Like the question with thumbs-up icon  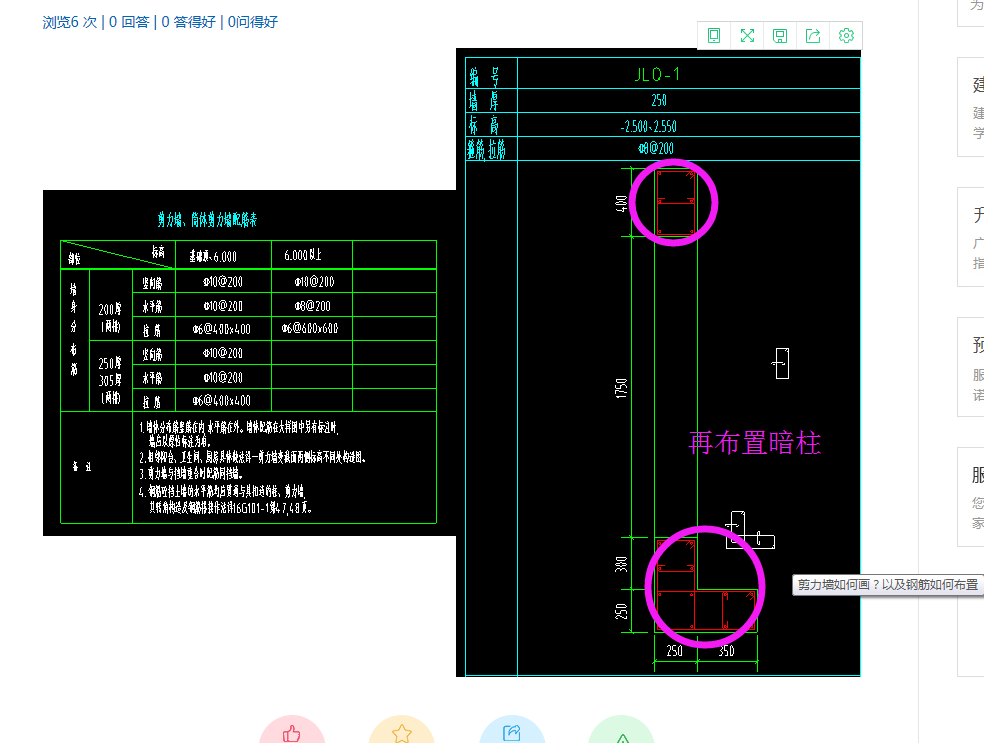pos(293,736)
